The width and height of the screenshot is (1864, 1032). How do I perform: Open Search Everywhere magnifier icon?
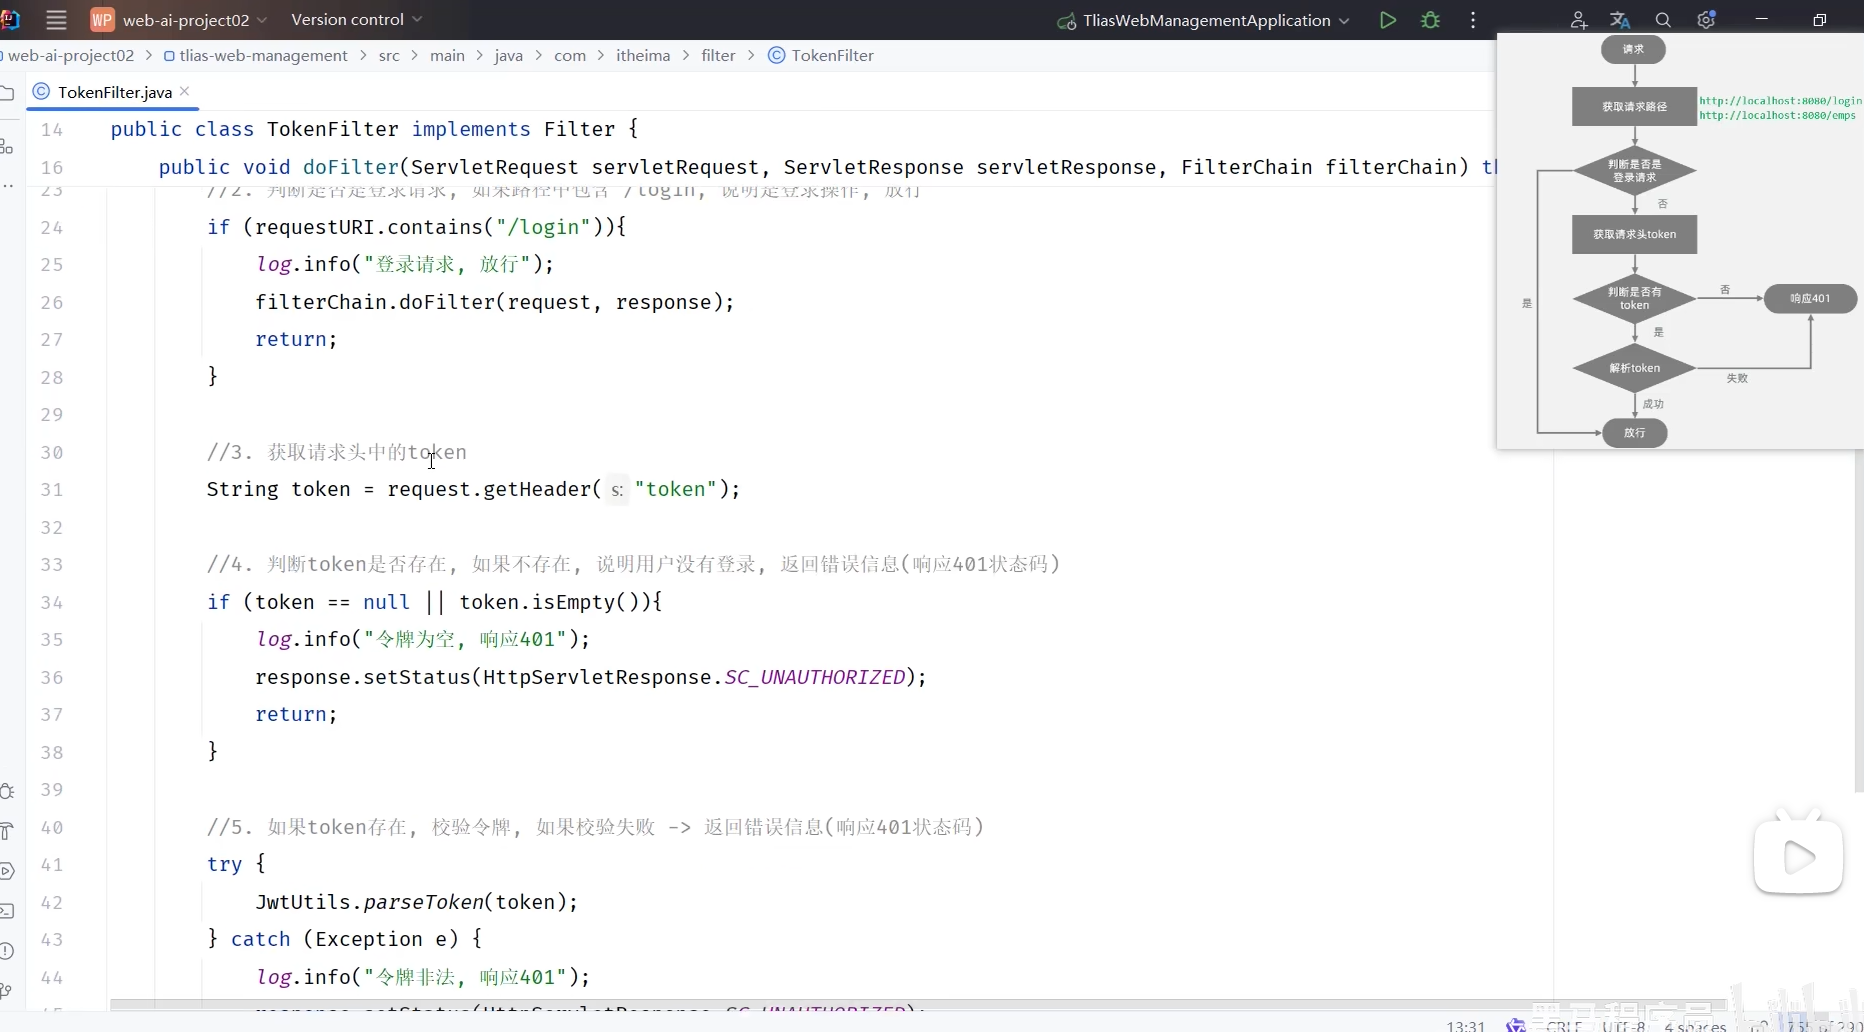(x=1663, y=20)
